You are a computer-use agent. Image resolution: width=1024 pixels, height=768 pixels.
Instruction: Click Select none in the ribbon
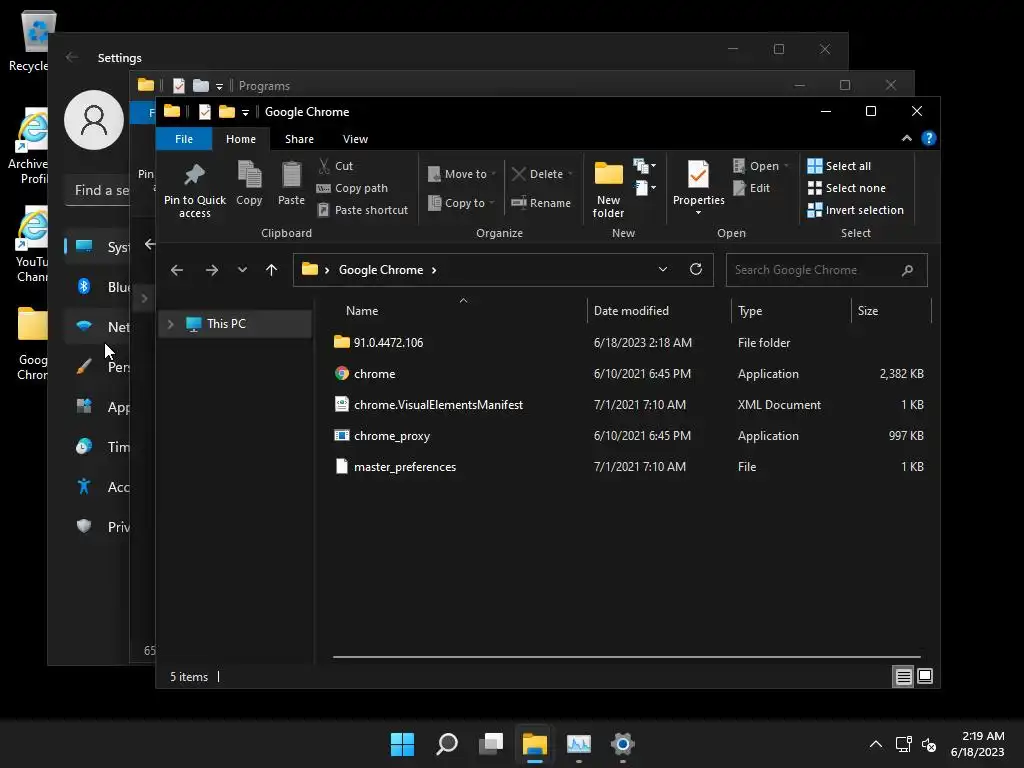pos(847,188)
